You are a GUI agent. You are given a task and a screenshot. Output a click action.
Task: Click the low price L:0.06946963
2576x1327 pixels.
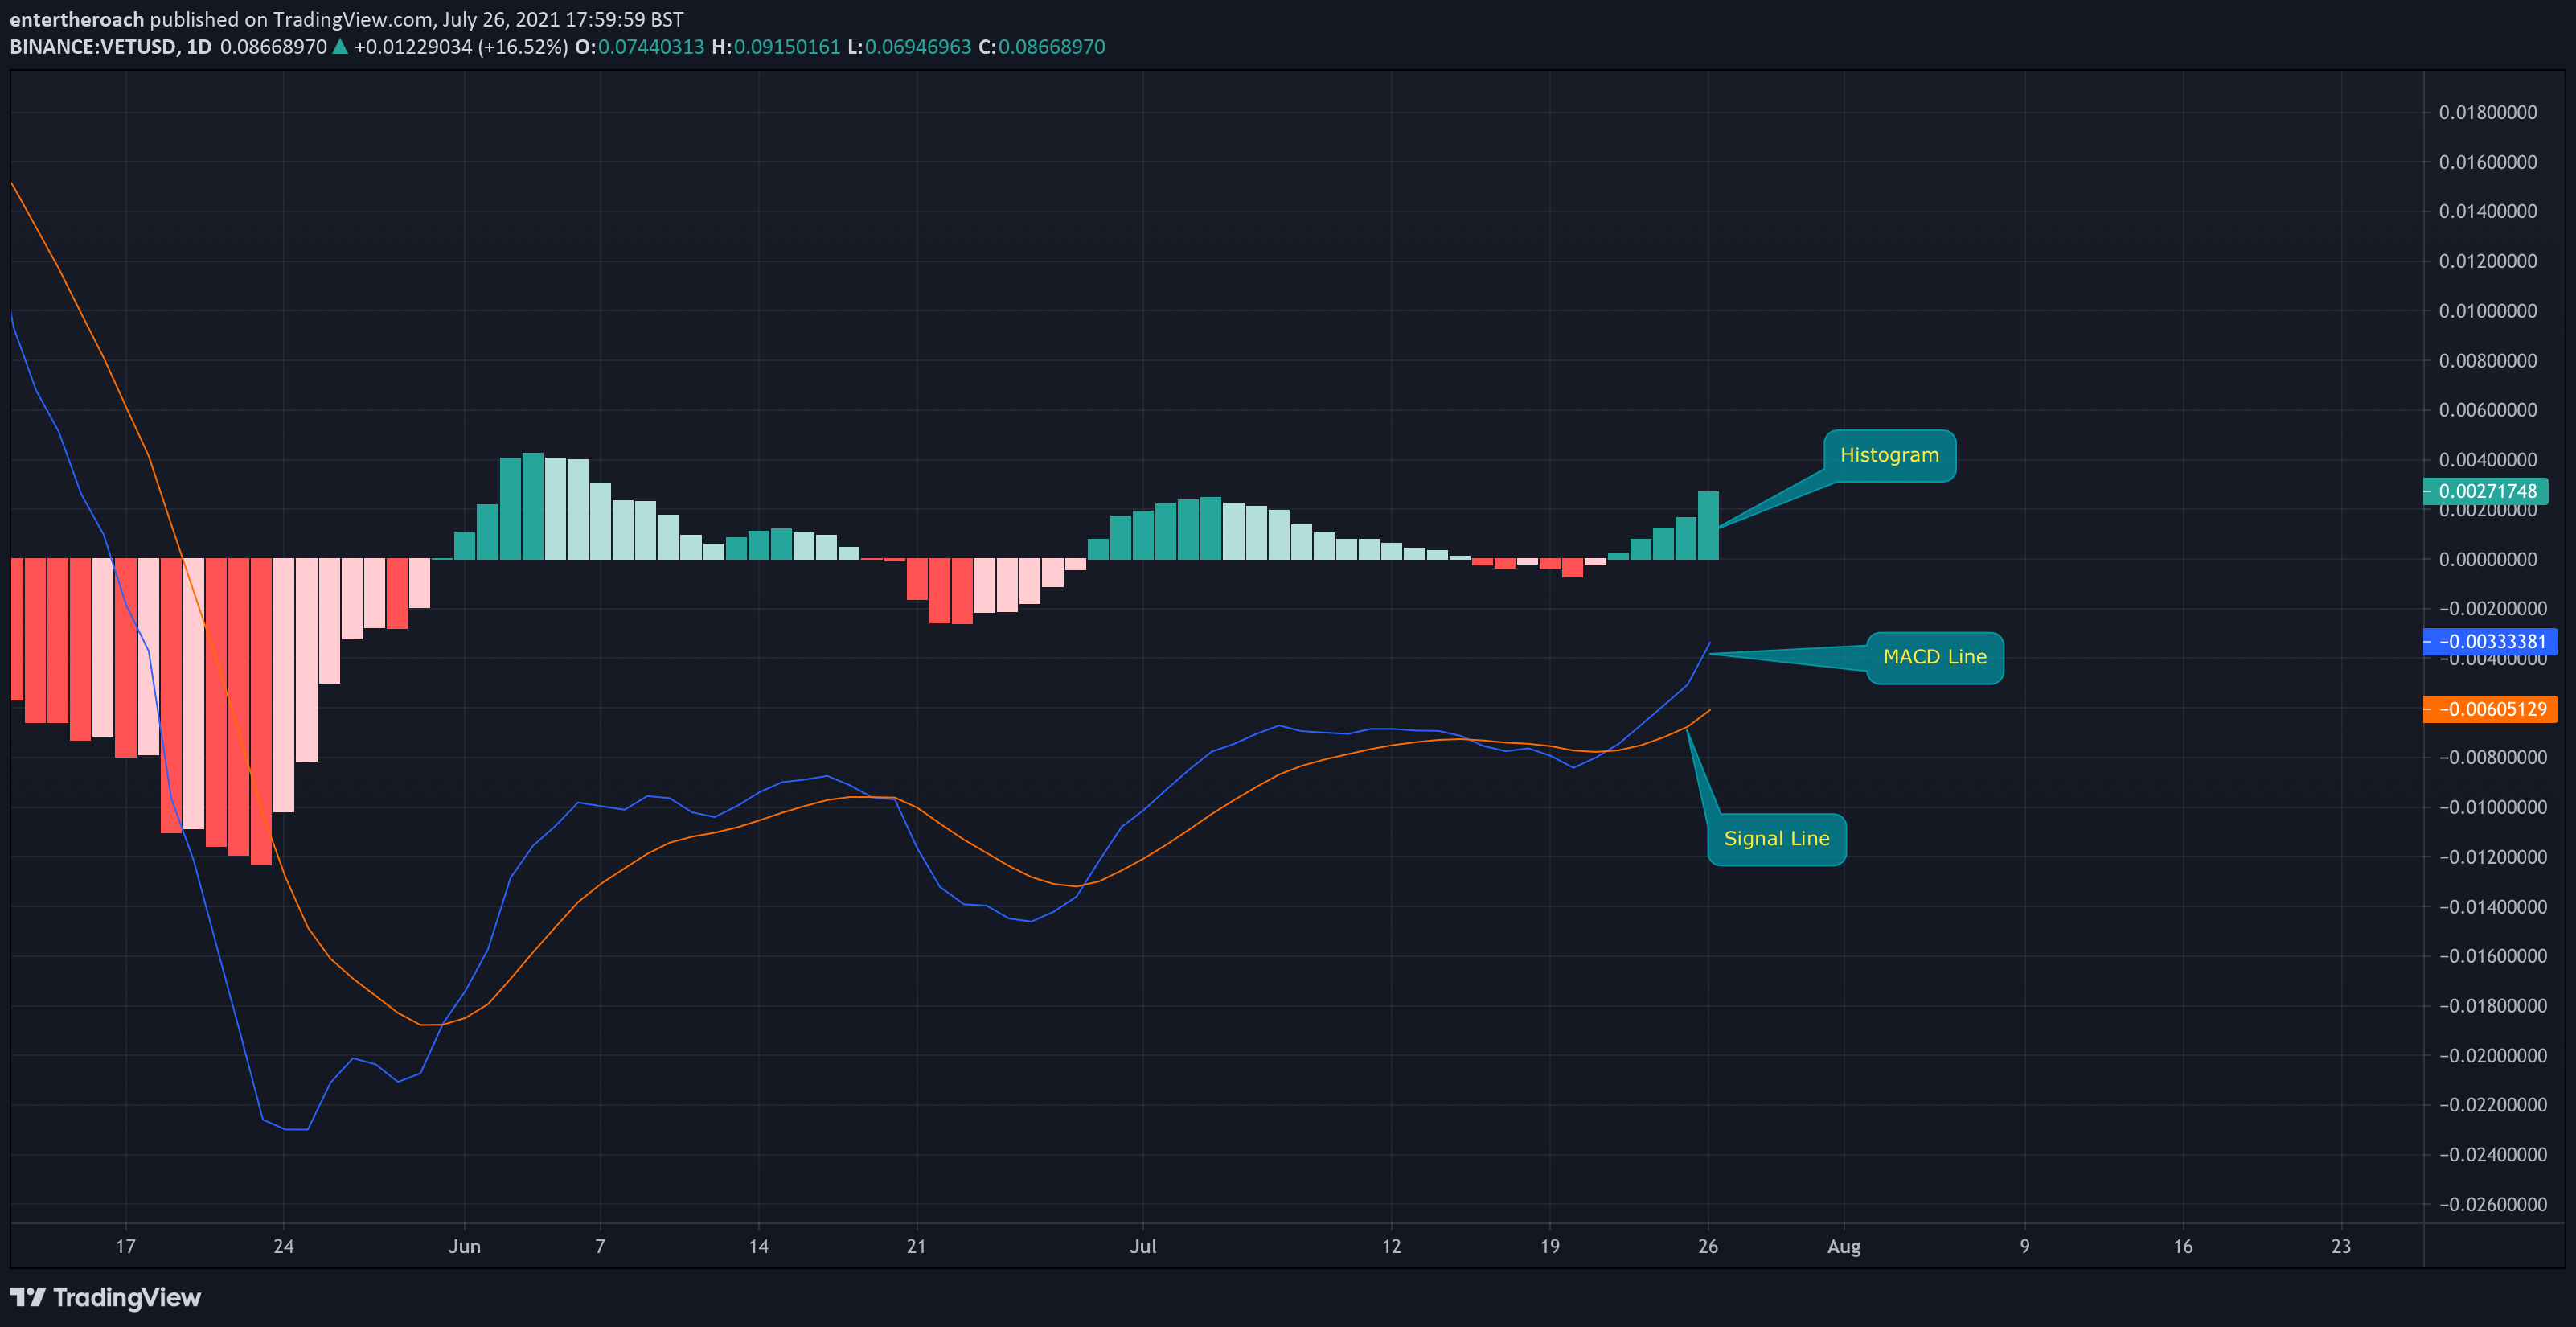(909, 47)
